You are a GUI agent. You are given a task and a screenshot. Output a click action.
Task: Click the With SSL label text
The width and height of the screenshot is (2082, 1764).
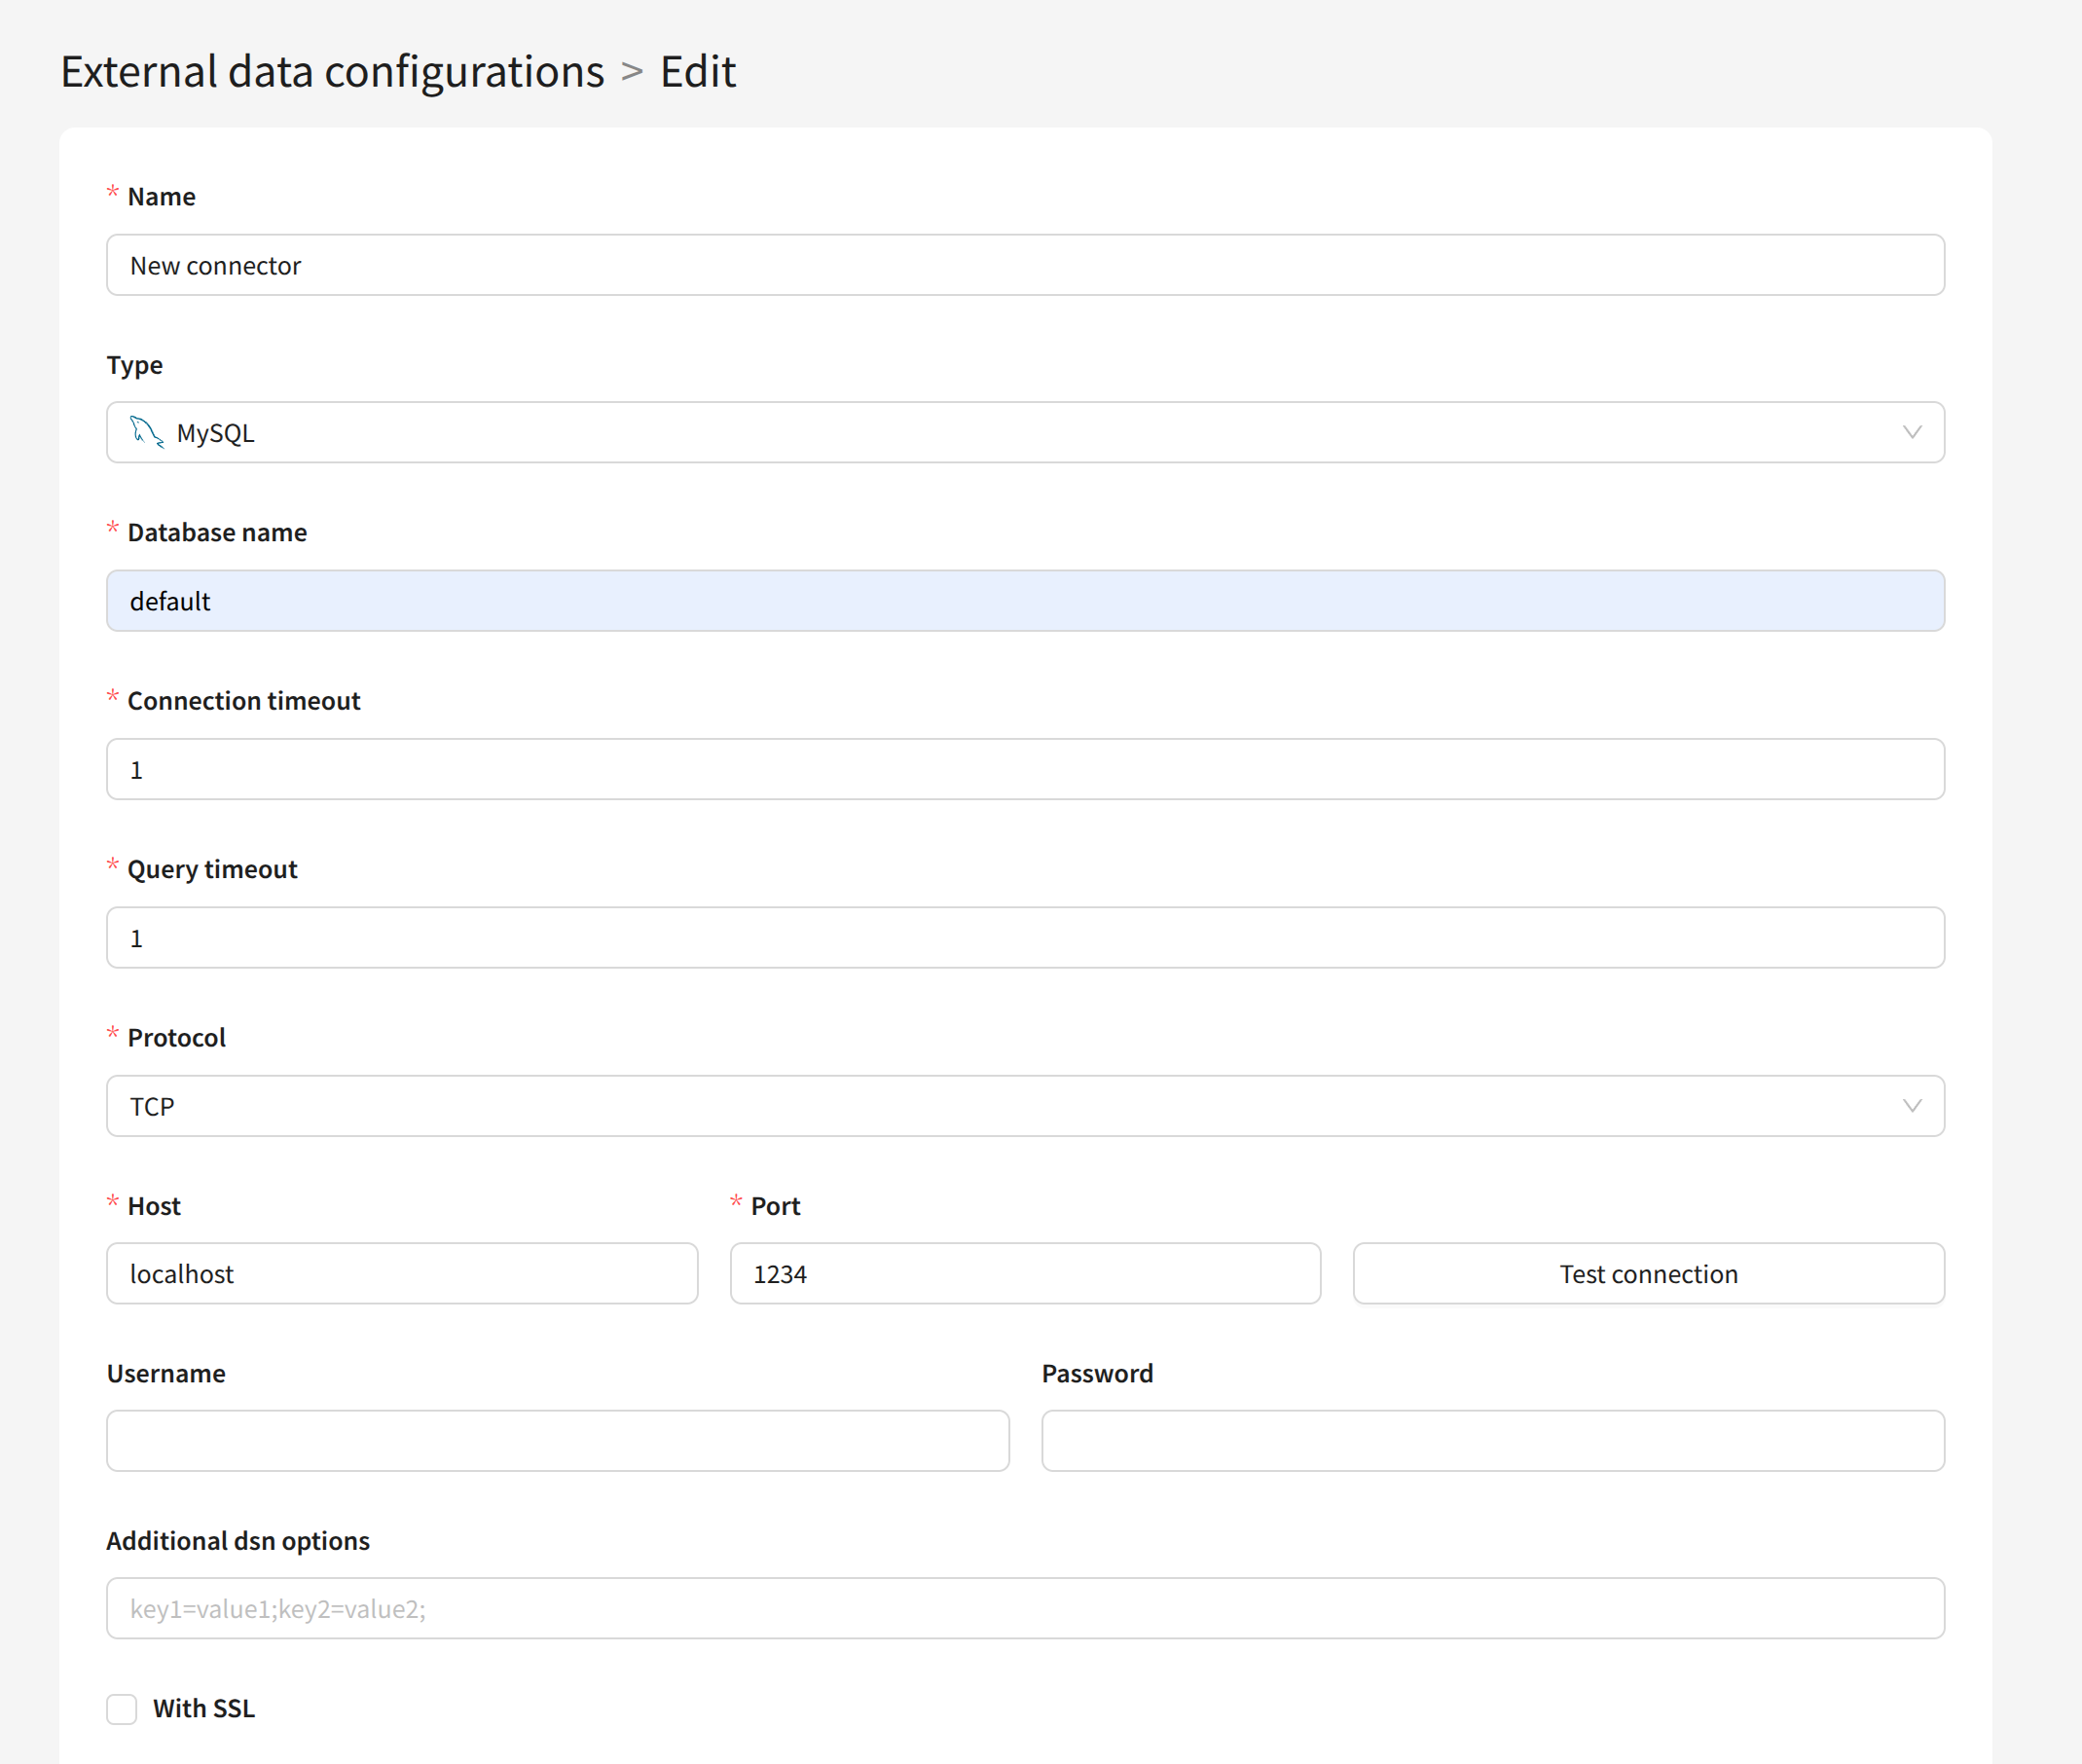coord(204,1708)
